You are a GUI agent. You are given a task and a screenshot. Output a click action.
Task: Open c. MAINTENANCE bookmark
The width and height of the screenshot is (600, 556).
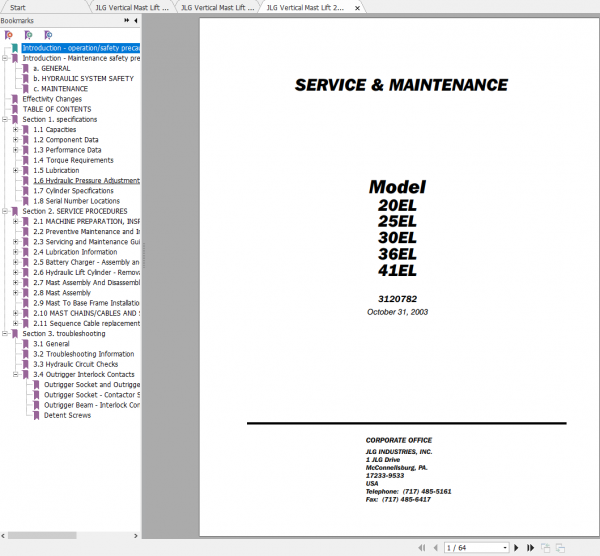[60, 89]
